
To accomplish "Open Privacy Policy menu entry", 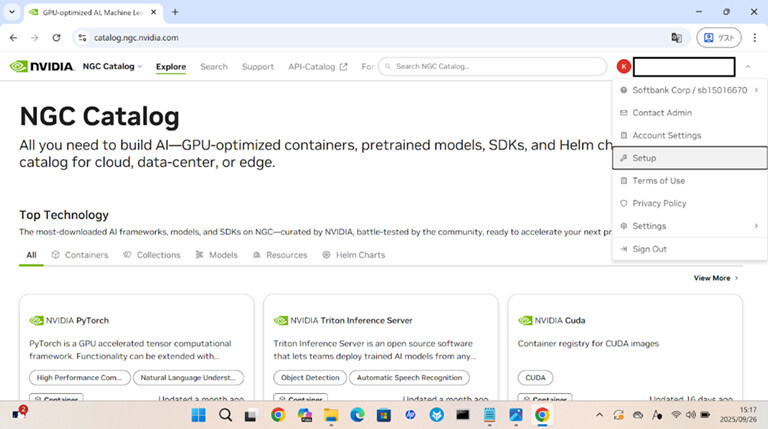I will pyautogui.click(x=690, y=203).
